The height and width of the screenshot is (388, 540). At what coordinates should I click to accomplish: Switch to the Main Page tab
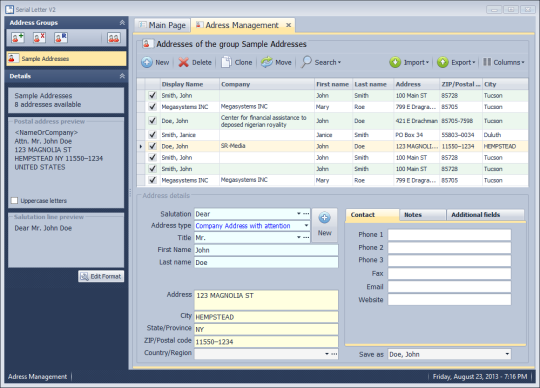pos(162,25)
